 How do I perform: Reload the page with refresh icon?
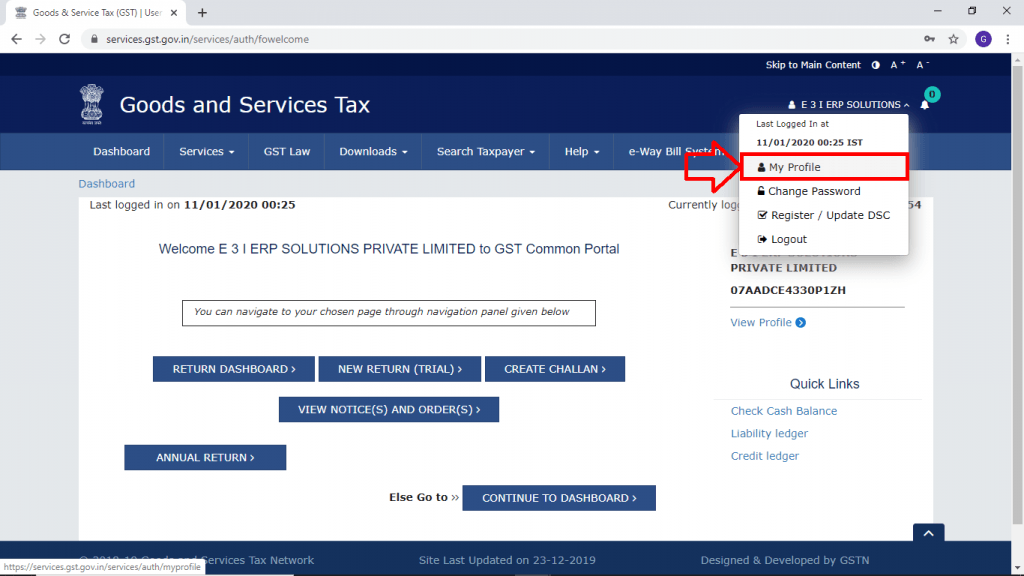pos(64,39)
